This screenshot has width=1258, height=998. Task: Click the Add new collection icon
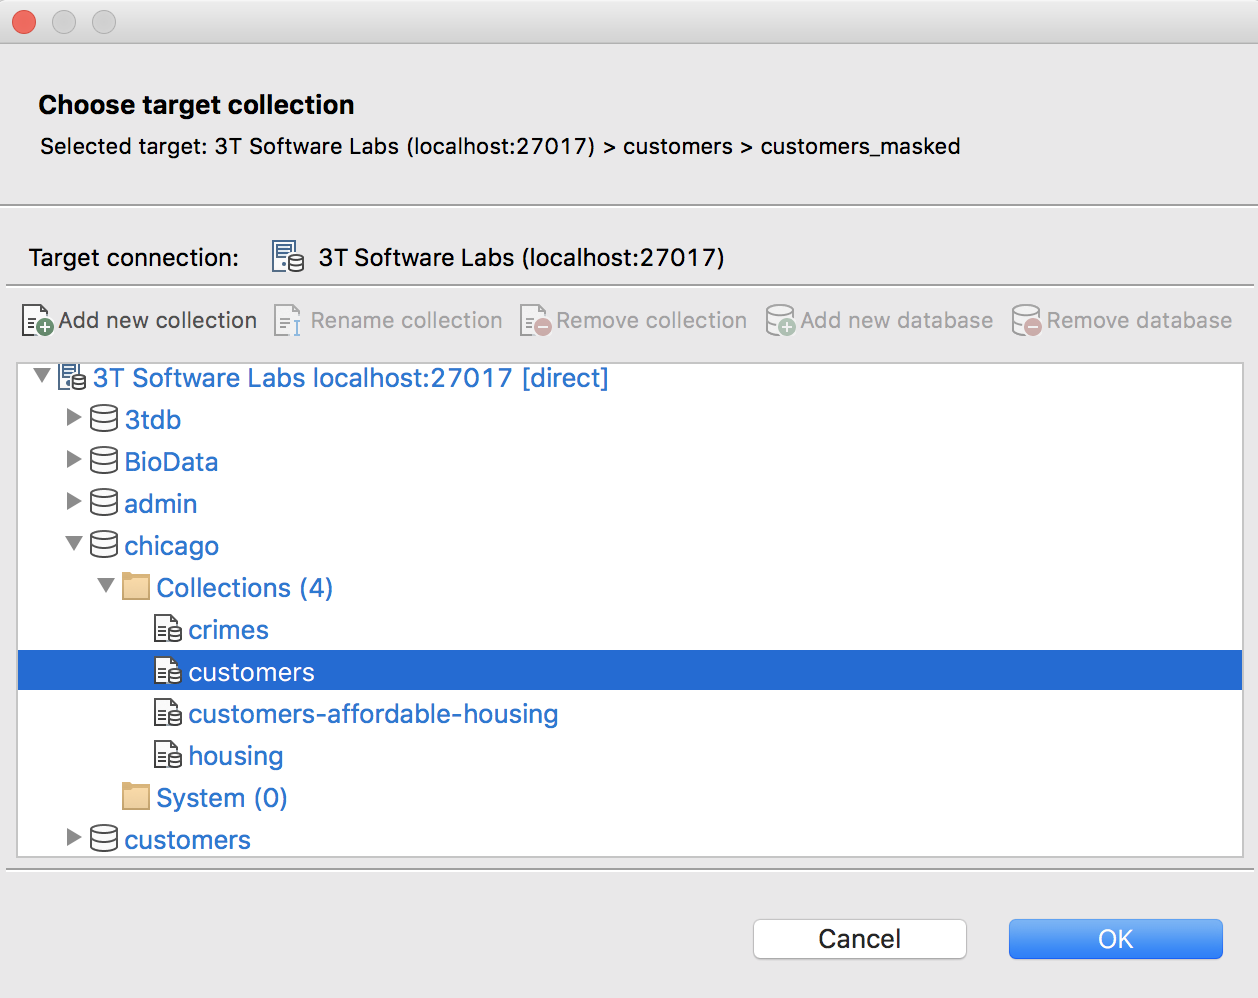tap(36, 320)
